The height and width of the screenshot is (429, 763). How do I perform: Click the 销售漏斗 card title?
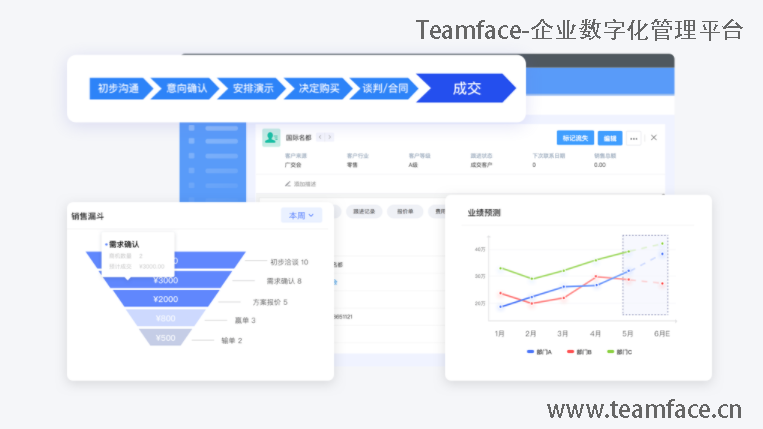click(88, 216)
